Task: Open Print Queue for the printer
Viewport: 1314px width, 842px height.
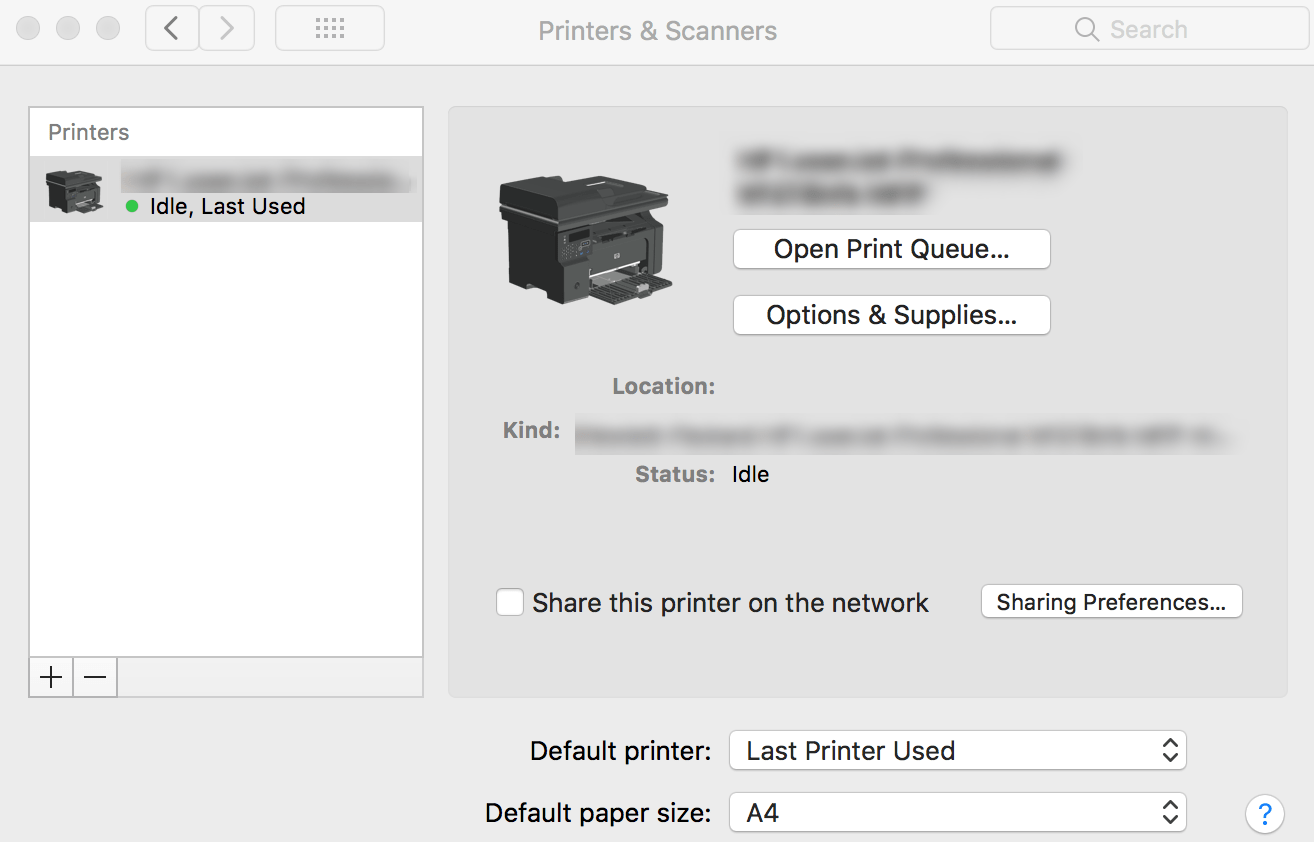Action: coord(890,249)
